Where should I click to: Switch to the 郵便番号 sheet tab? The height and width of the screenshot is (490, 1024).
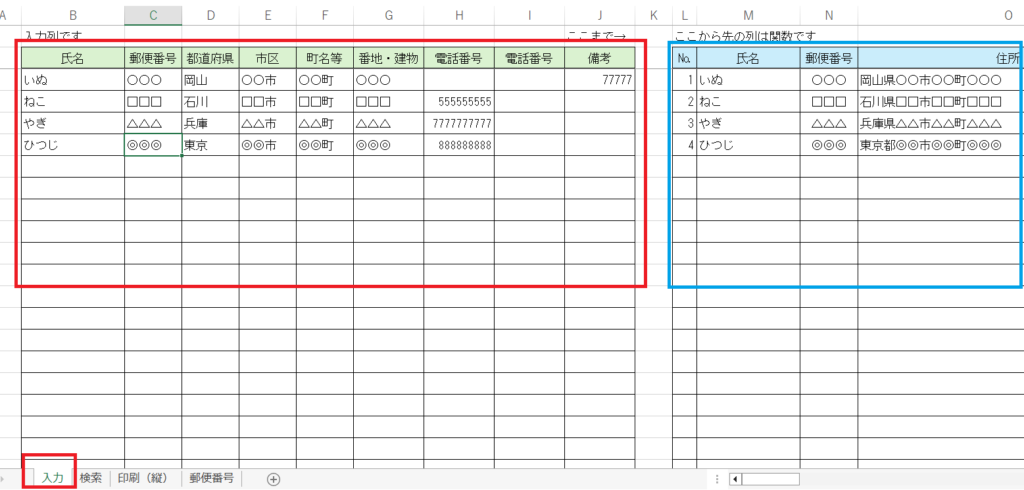212,478
